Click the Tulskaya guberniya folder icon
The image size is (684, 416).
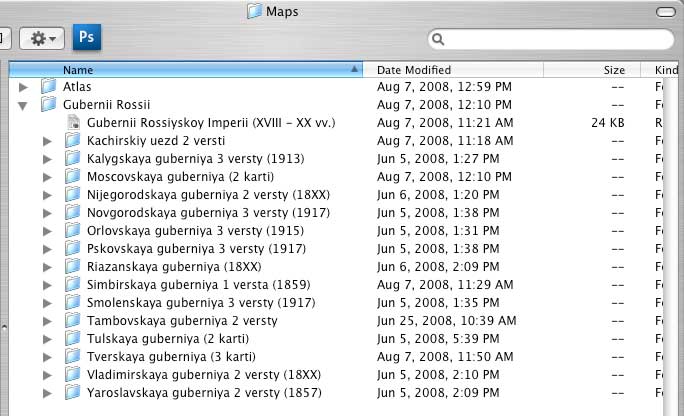click(x=72, y=339)
